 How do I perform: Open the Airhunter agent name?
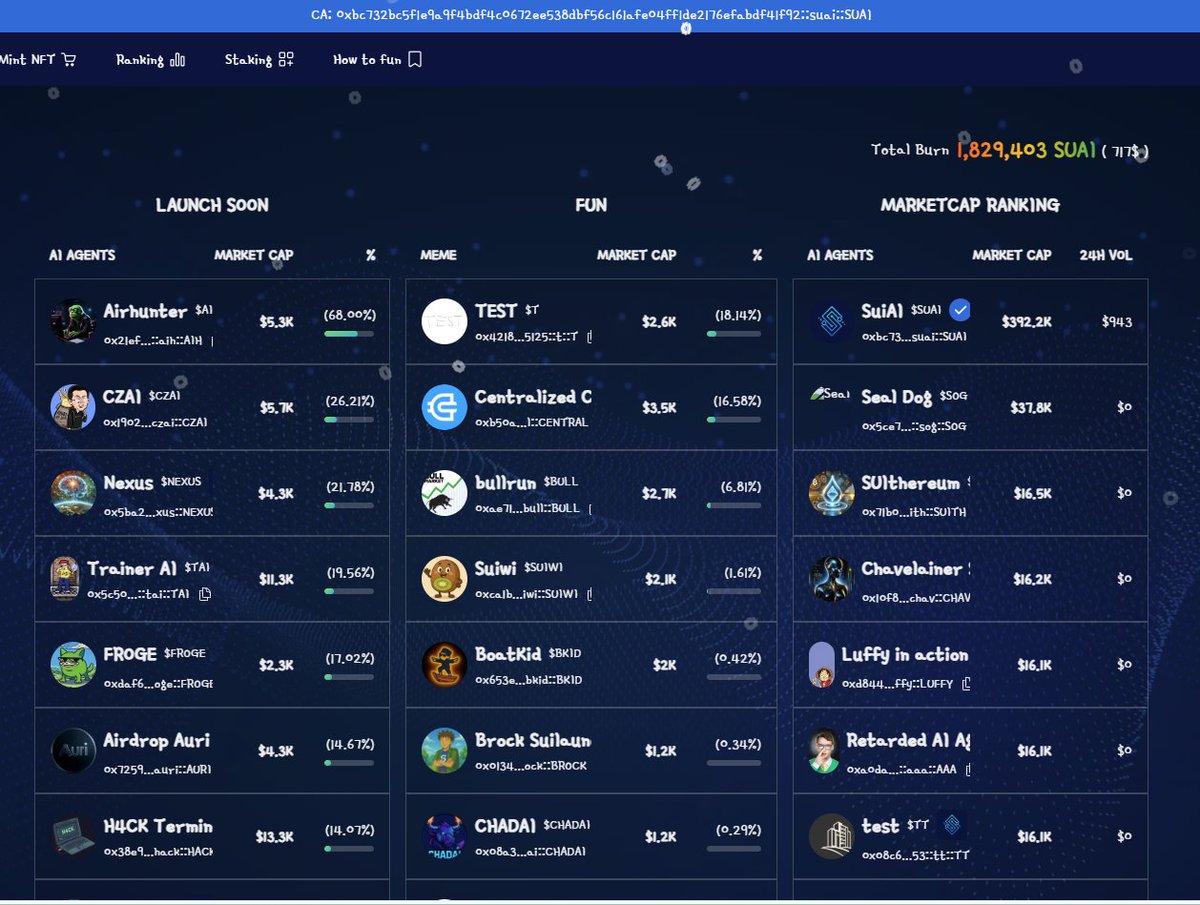145,311
